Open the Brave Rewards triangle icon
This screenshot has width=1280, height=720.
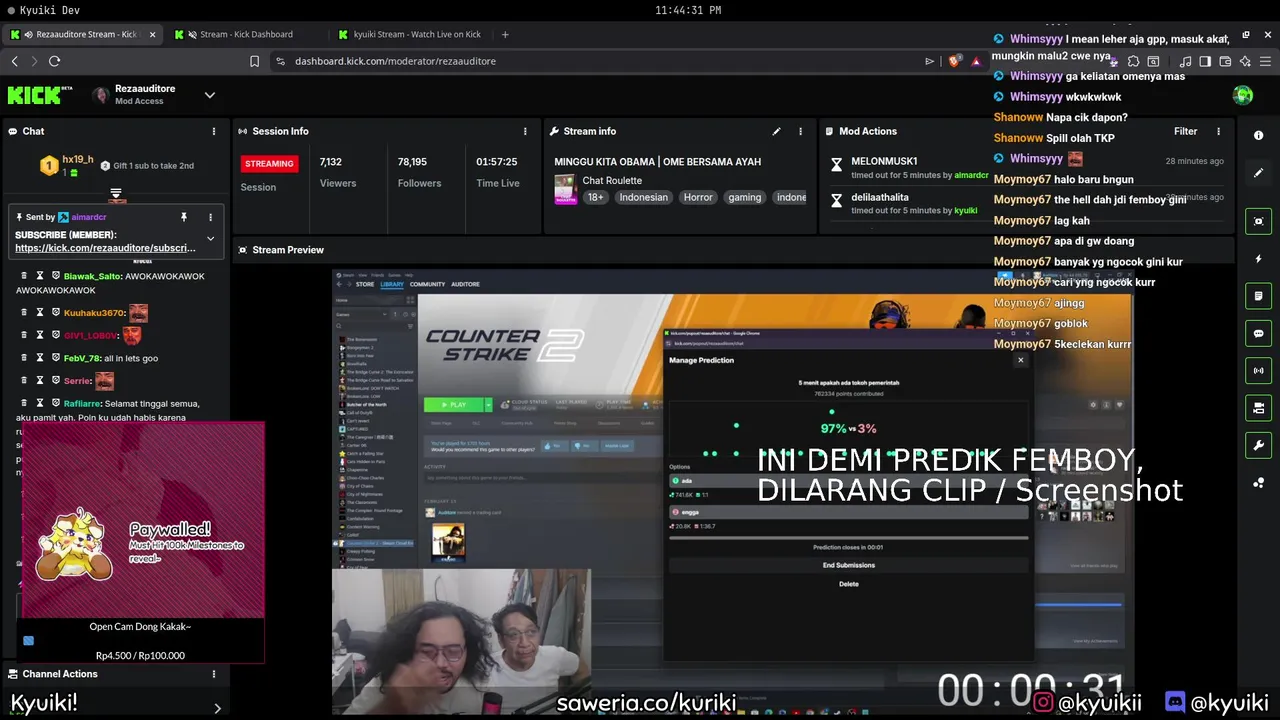pyautogui.click(x=976, y=61)
